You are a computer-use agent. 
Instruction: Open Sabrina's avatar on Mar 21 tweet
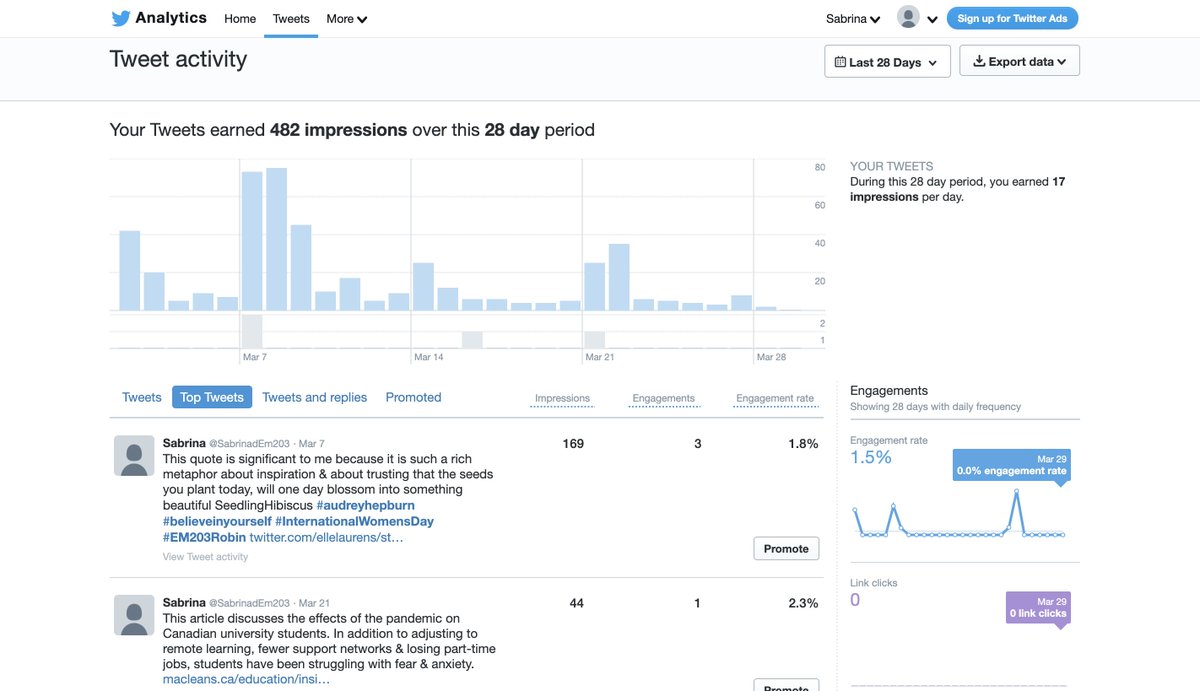click(134, 615)
